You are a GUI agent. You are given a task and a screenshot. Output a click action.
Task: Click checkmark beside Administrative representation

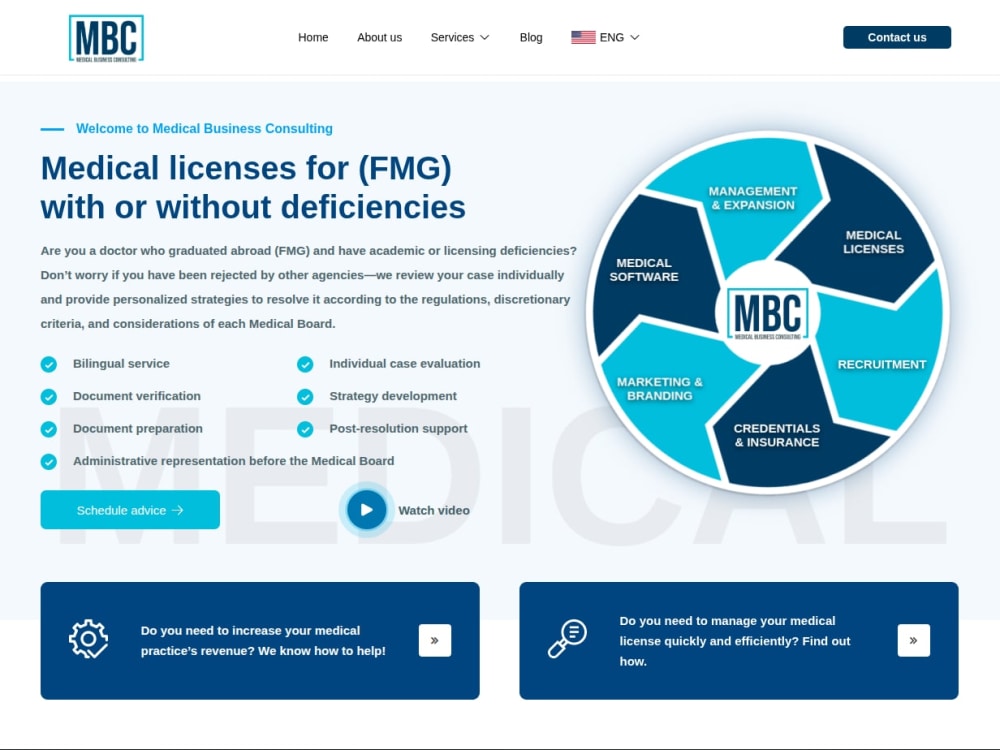pos(48,462)
